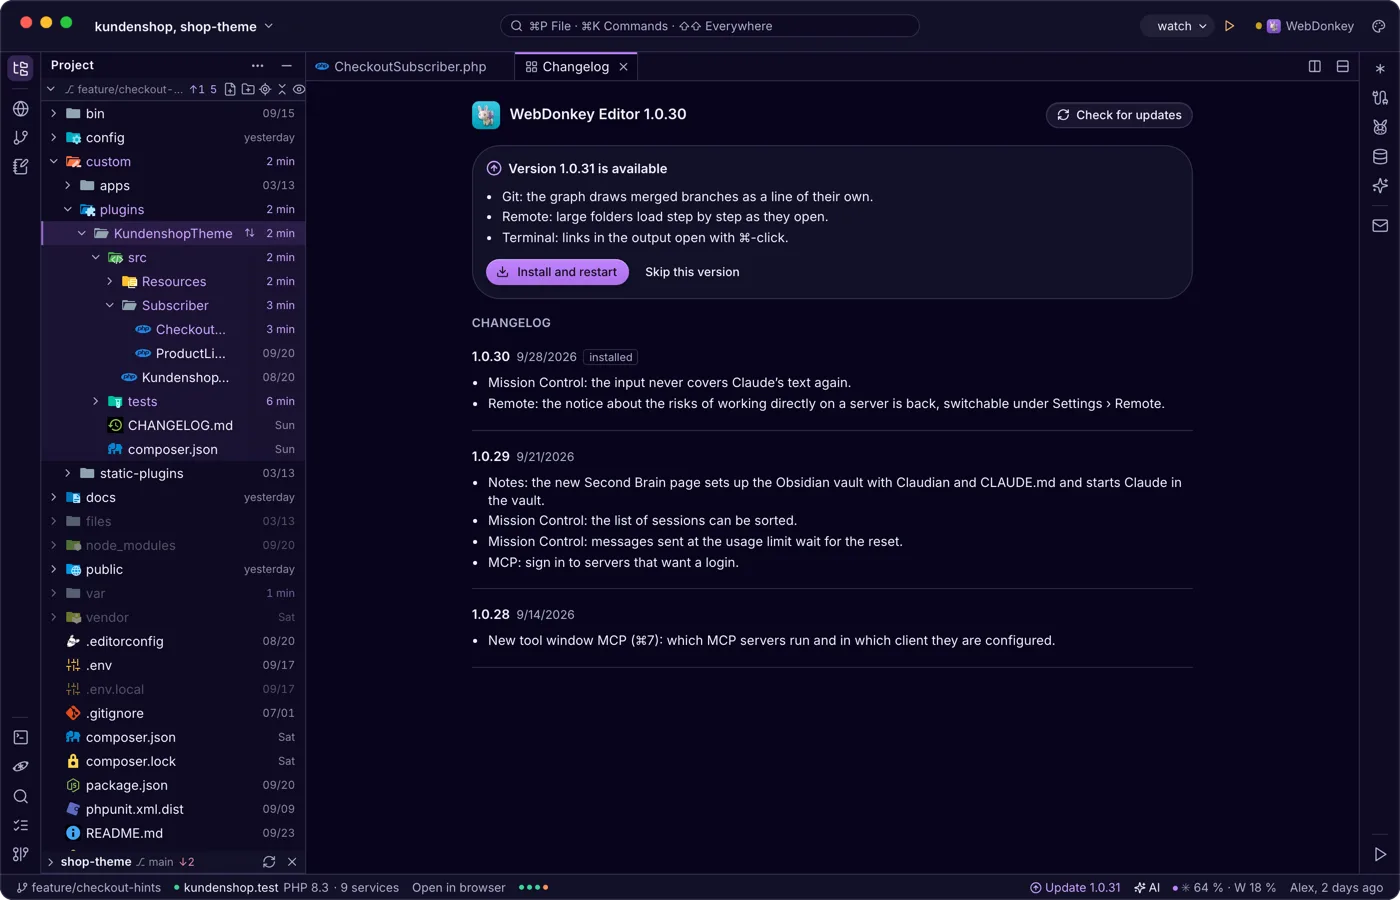Click the search Everywhere field

(x=709, y=26)
